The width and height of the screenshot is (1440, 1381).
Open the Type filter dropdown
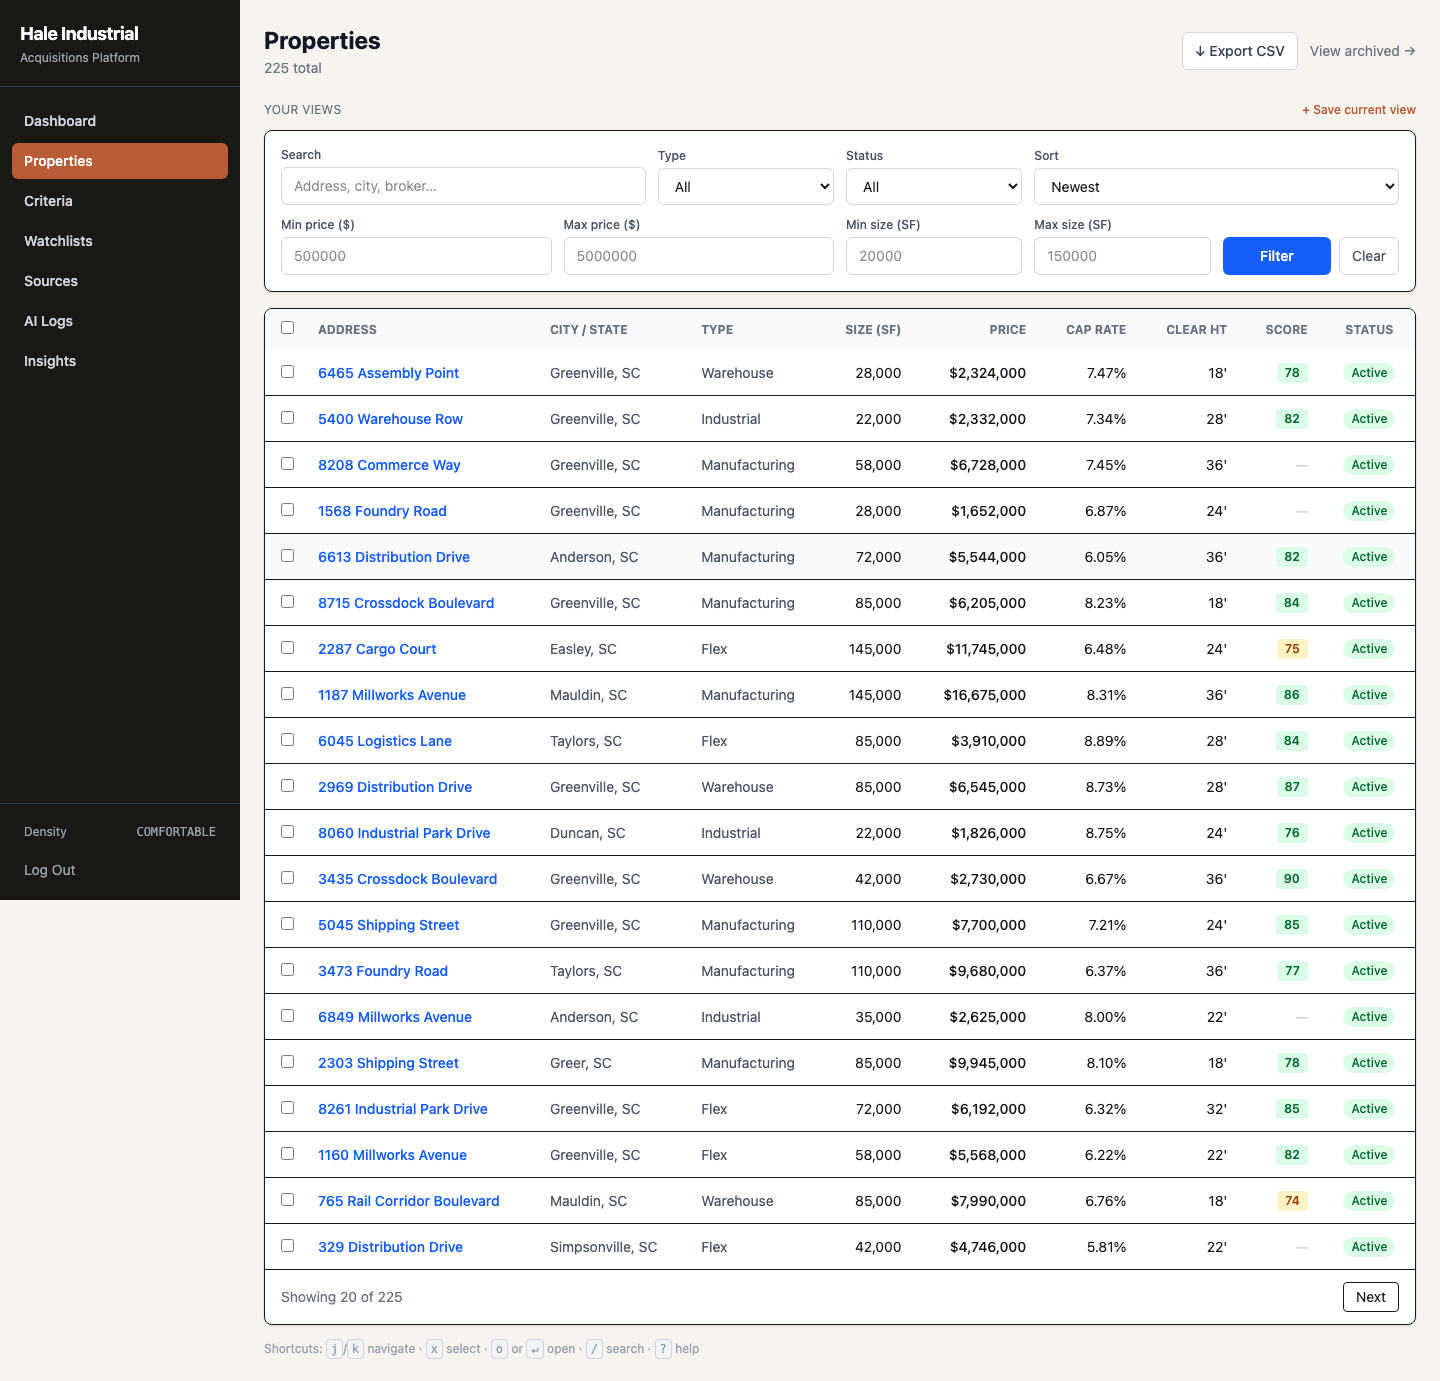[746, 187]
